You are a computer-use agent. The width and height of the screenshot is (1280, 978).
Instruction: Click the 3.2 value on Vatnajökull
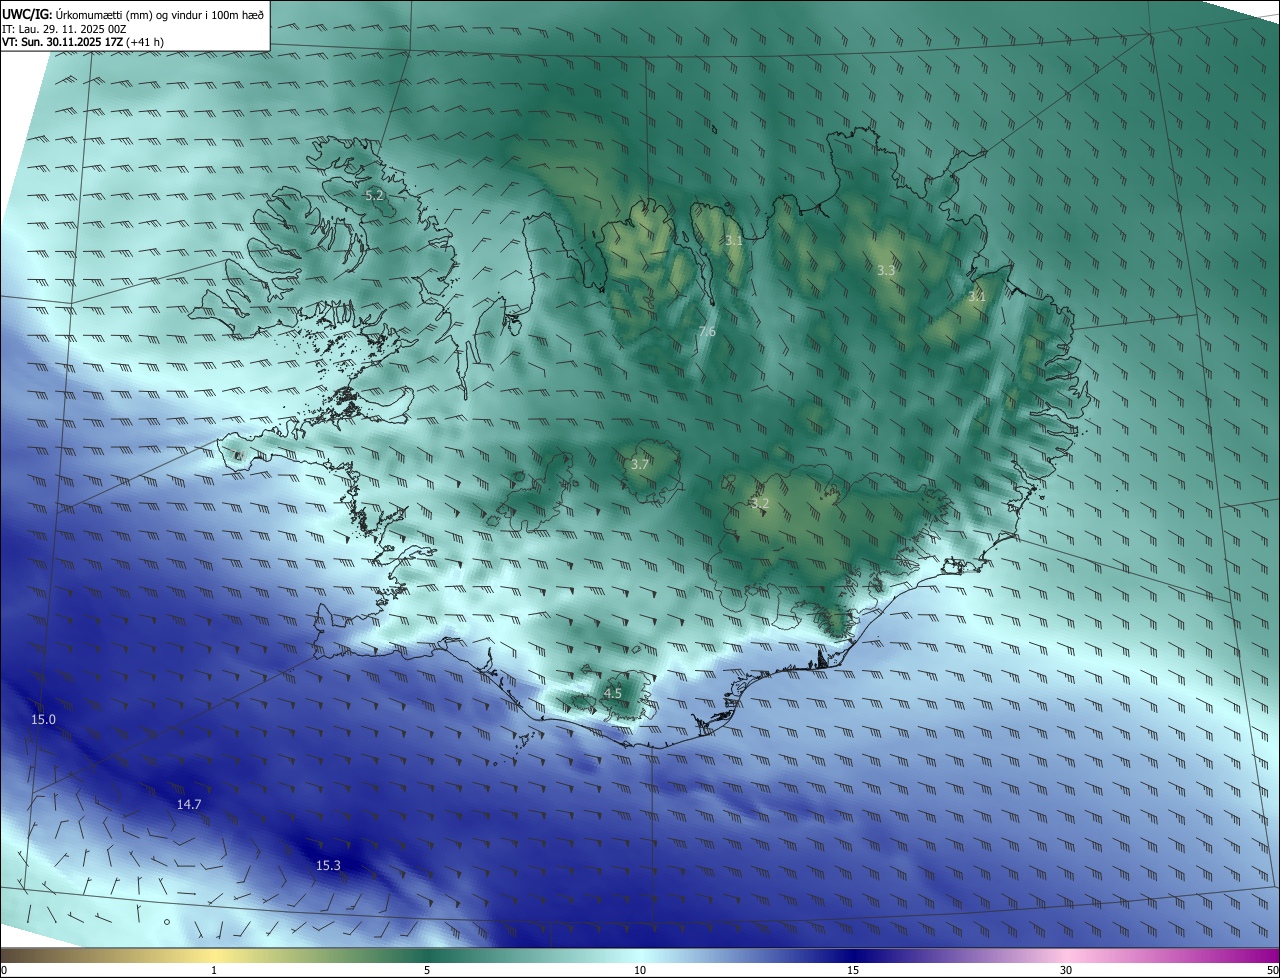[759, 503]
